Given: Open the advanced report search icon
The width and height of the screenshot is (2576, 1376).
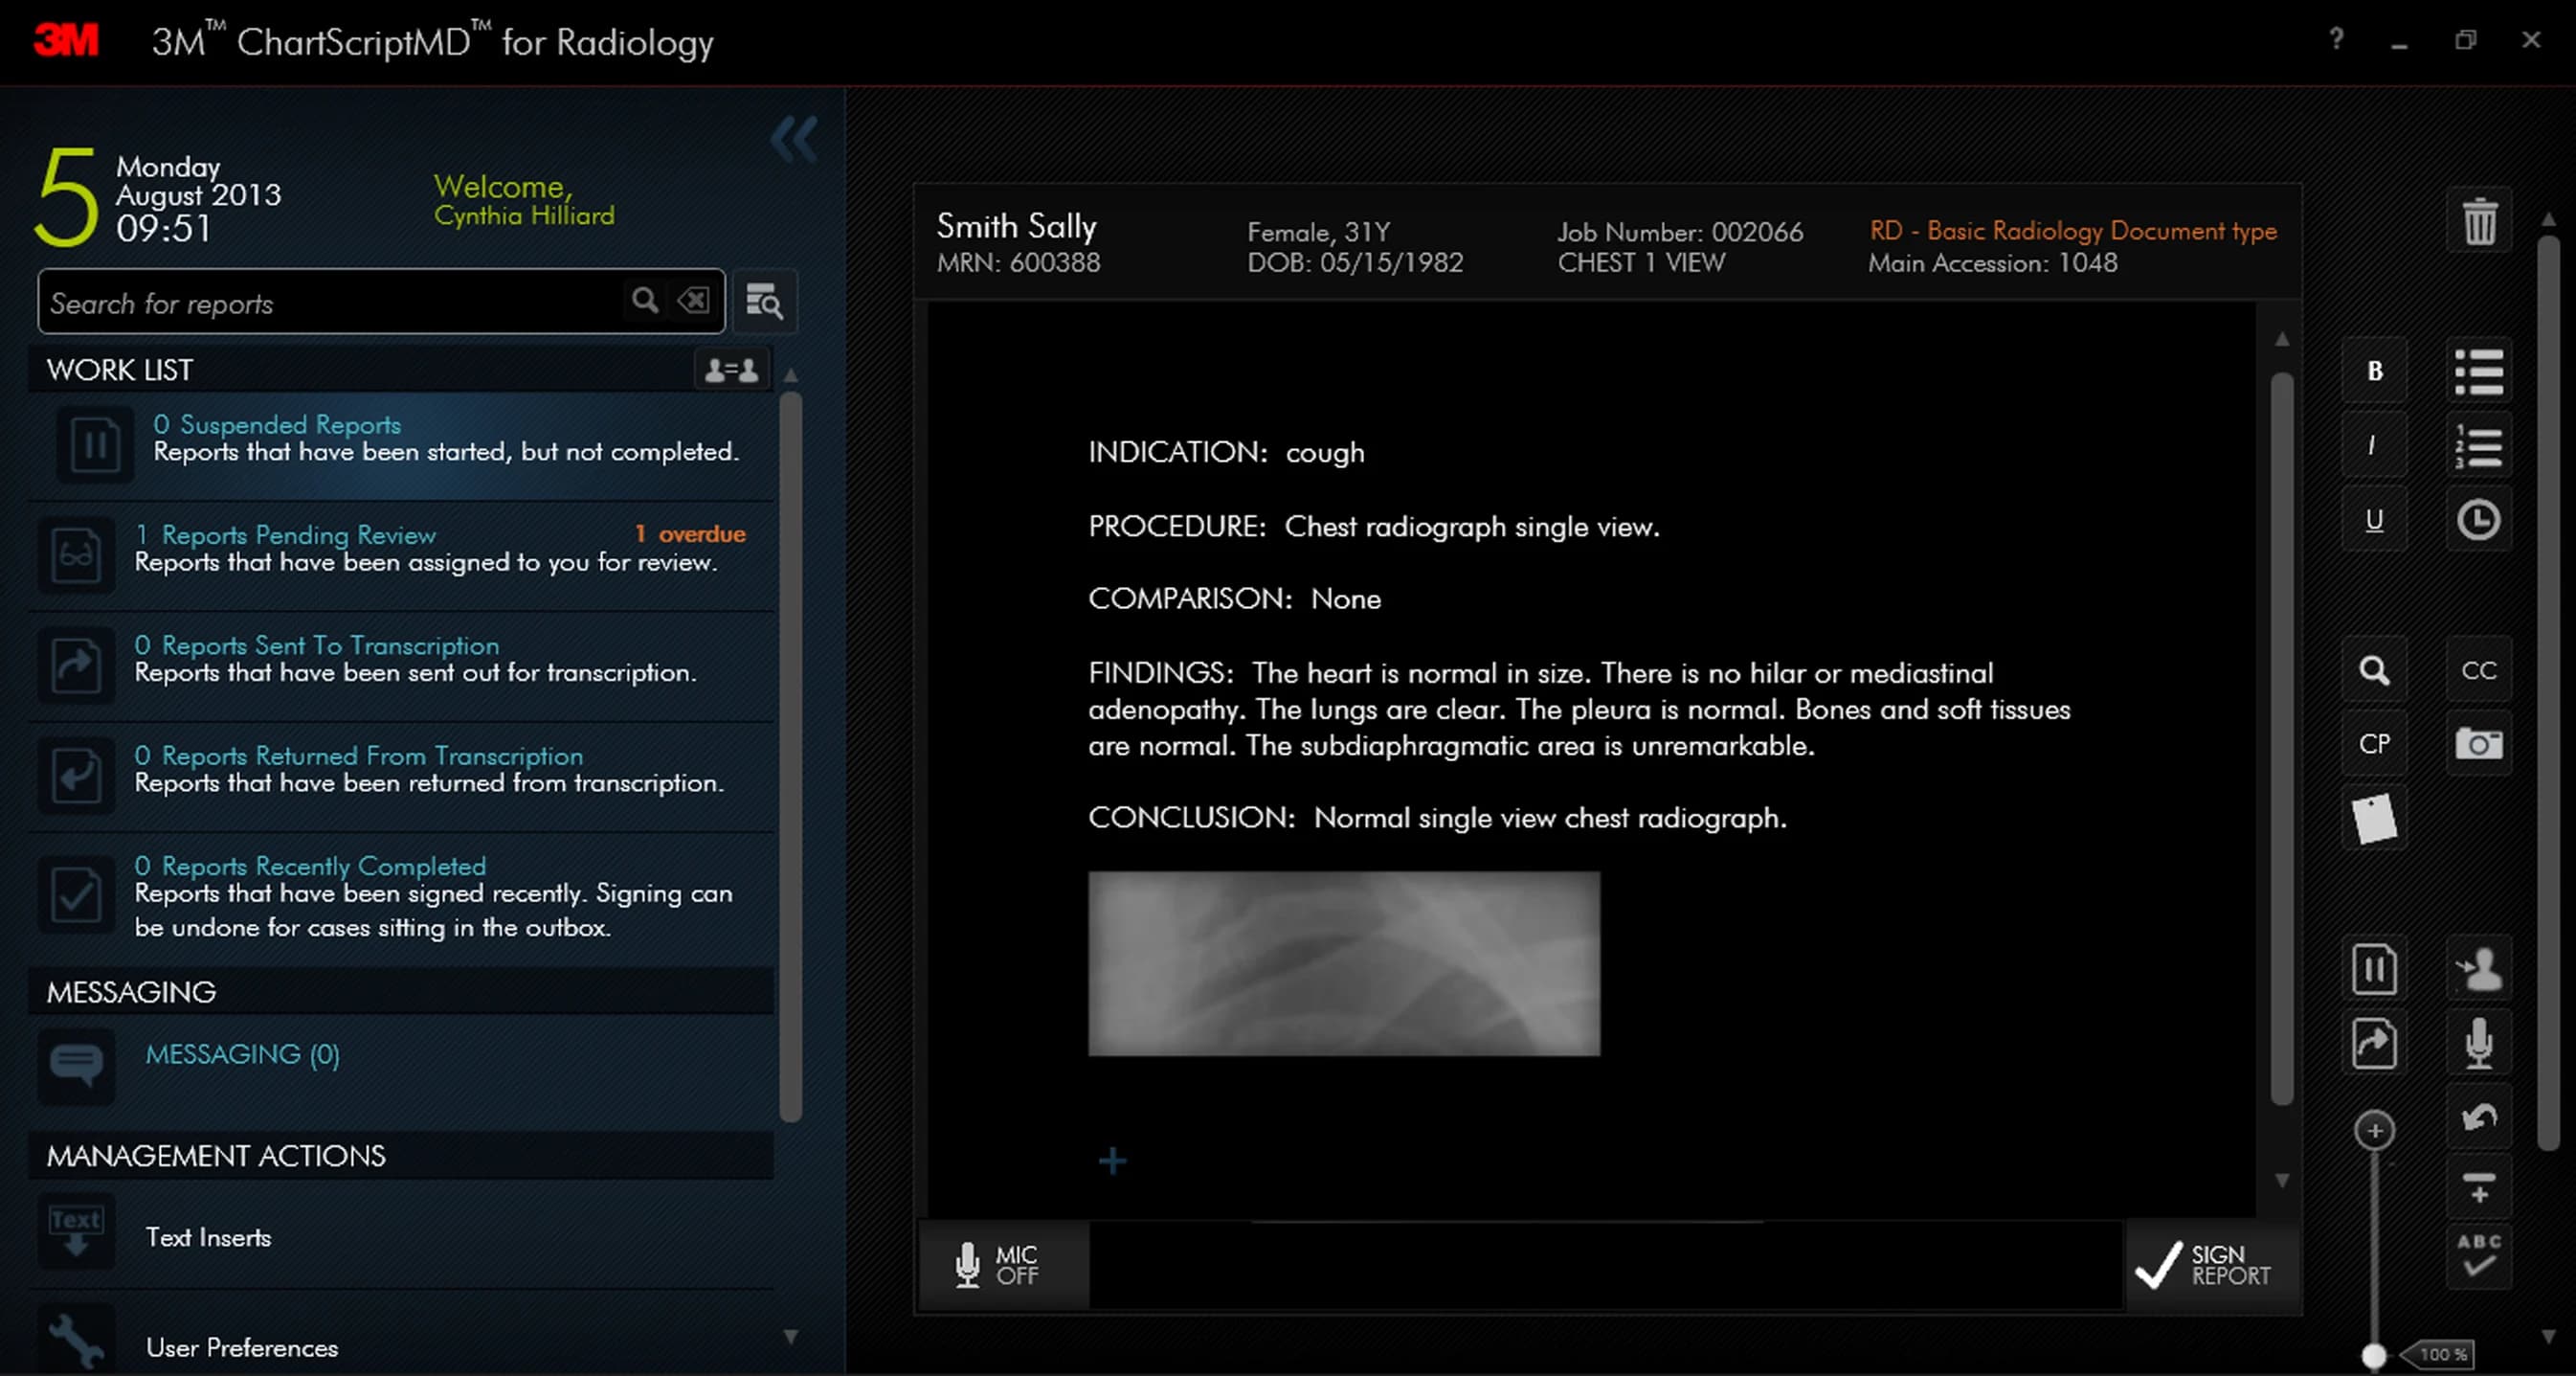Looking at the screenshot, I should click(764, 301).
